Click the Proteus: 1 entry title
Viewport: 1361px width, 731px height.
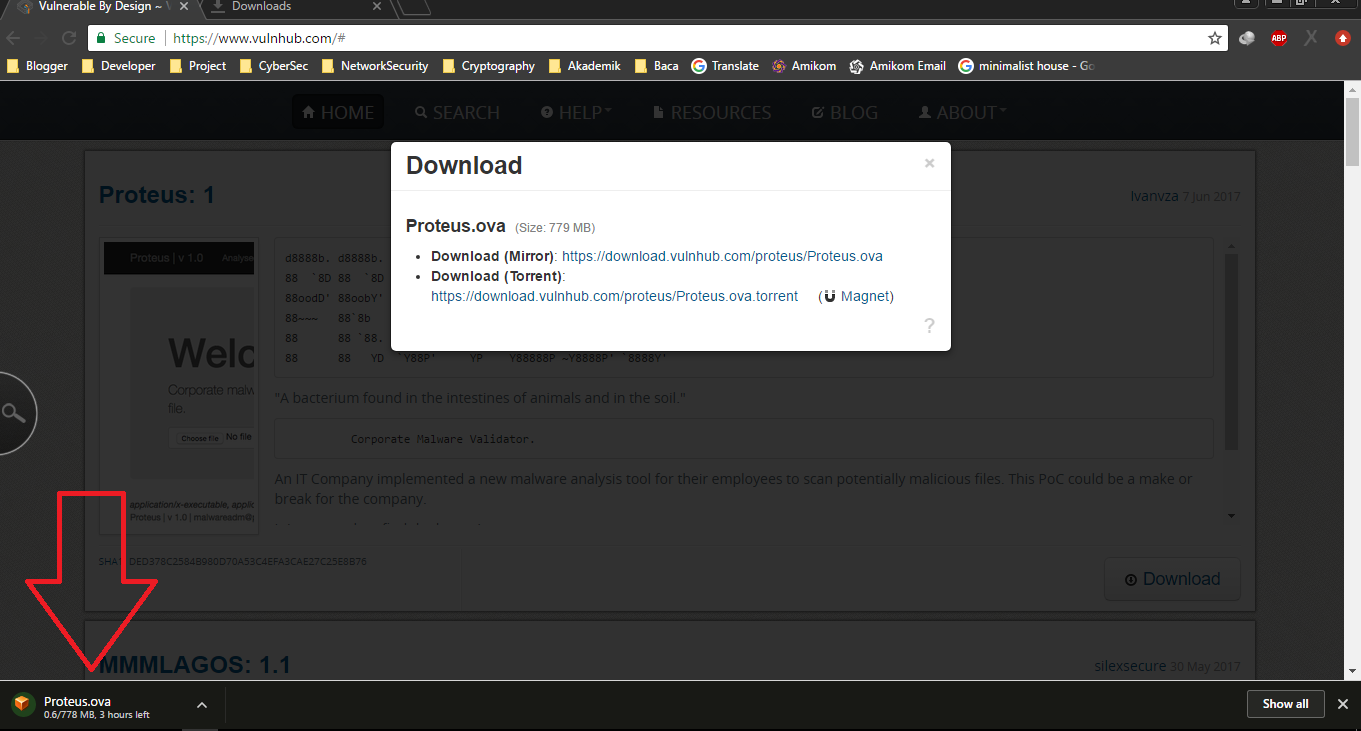(157, 195)
